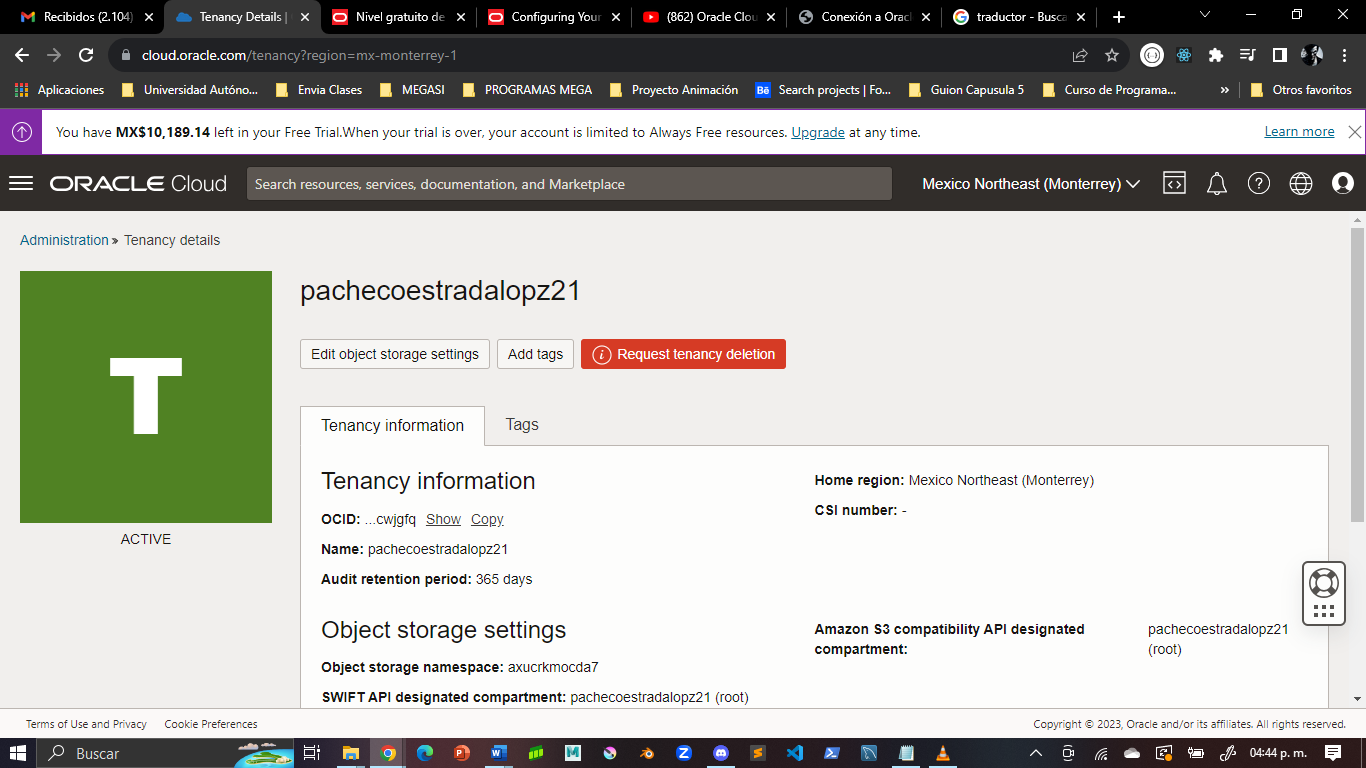Open the Windows notification center
The height and width of the screenshot is (768, 1366).
tap(1332, 753)
